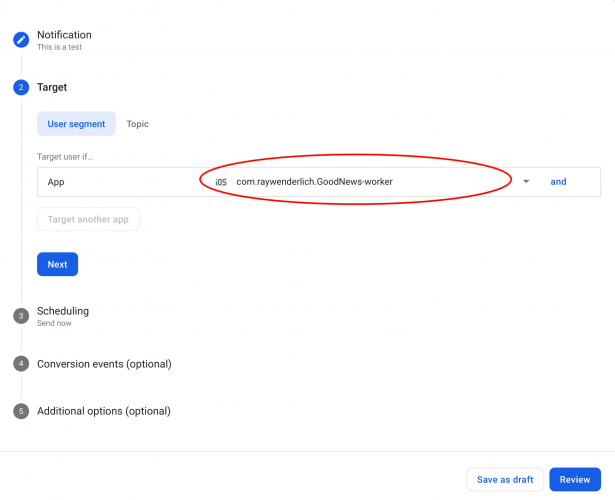Expand Additional options (optional) section

(104, 411)
